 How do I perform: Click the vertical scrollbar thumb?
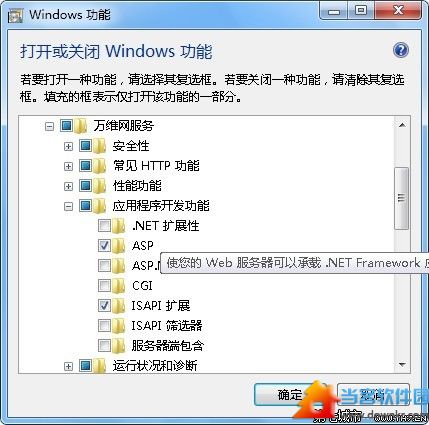402,198
